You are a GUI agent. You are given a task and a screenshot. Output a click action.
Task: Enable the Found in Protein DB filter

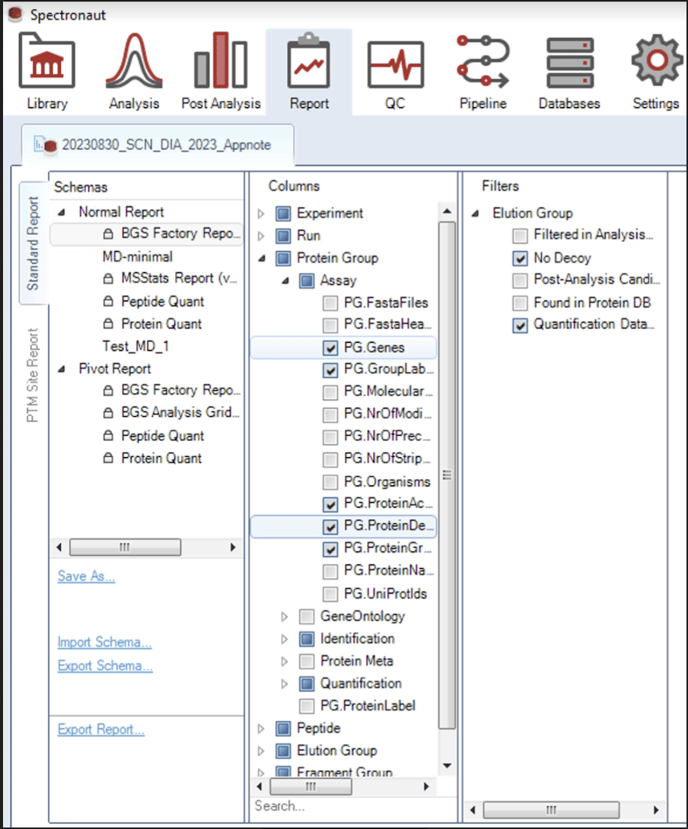click(x=520, y=303)
